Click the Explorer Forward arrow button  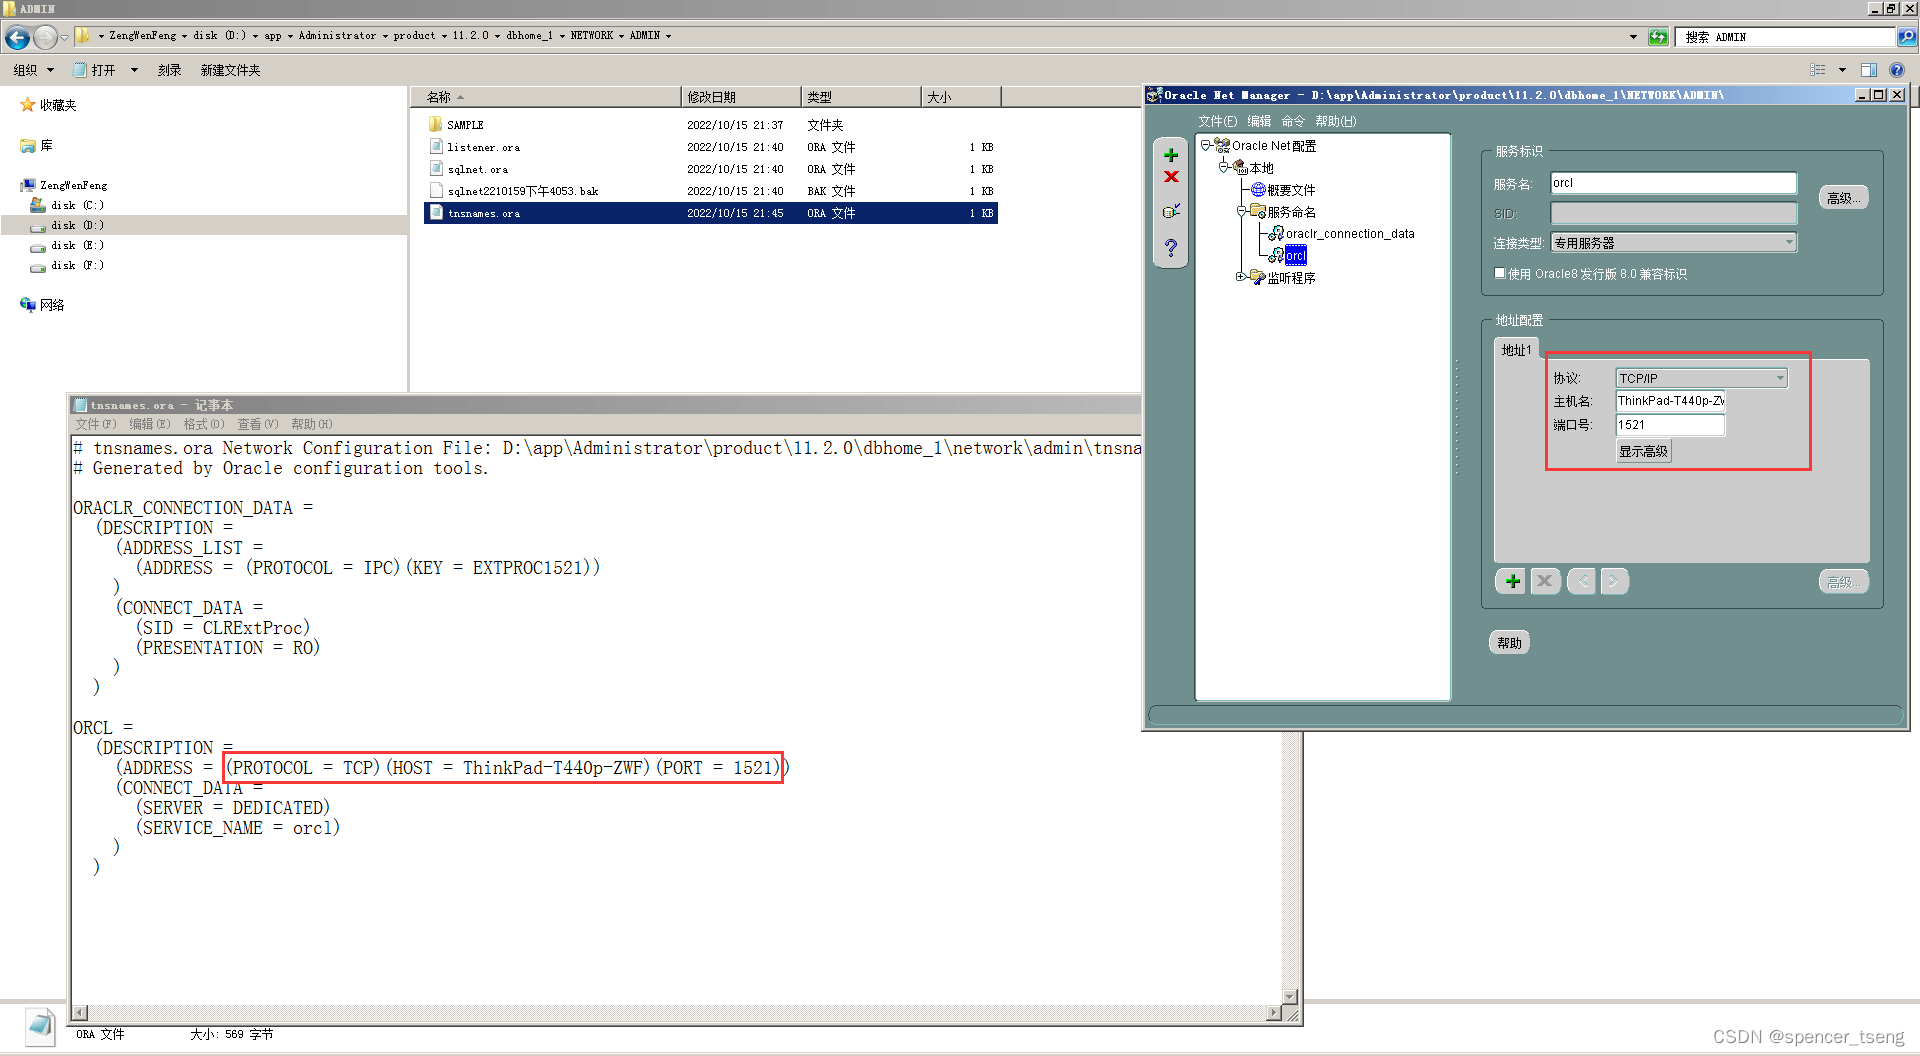[x=45, y=37]
